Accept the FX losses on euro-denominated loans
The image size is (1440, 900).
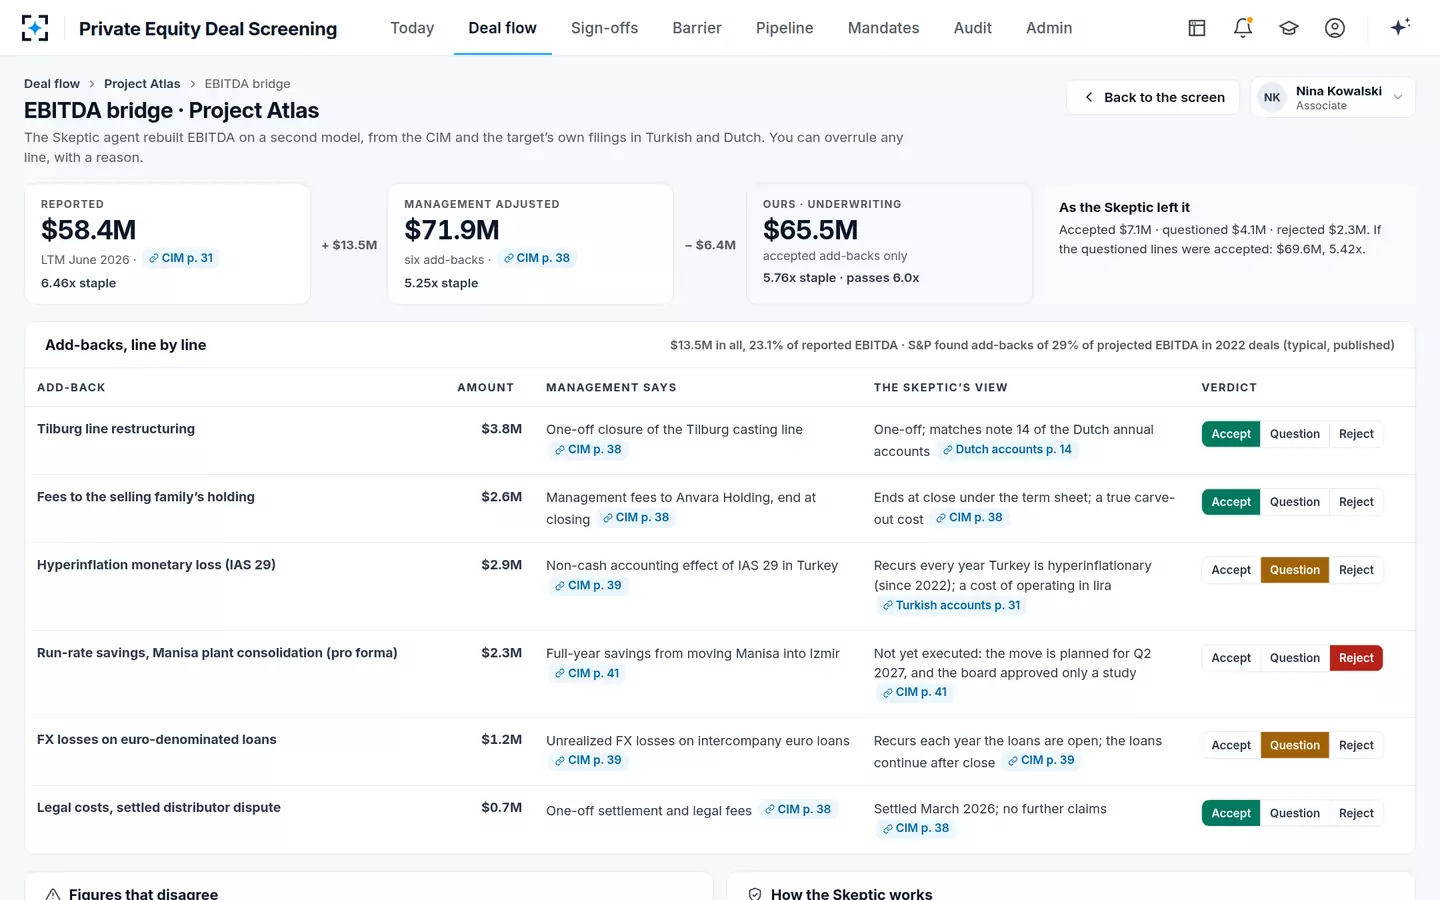1231,745
